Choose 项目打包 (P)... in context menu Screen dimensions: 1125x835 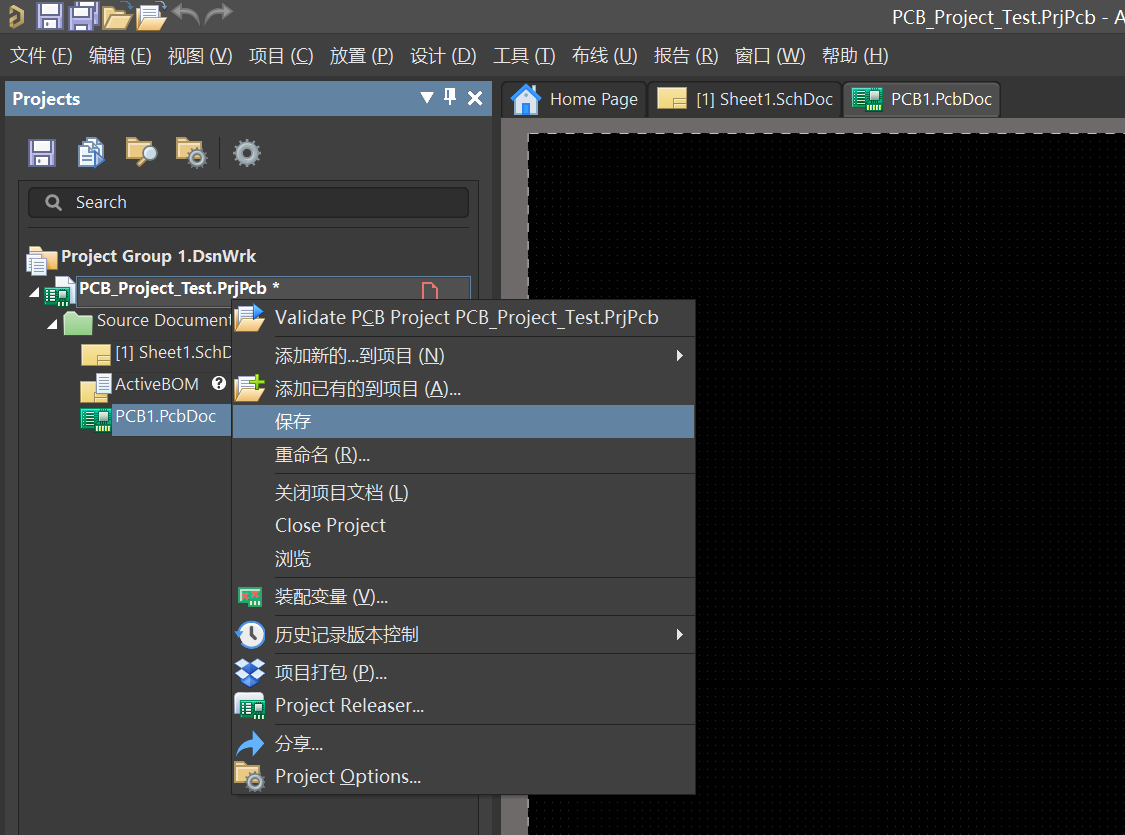463,672
